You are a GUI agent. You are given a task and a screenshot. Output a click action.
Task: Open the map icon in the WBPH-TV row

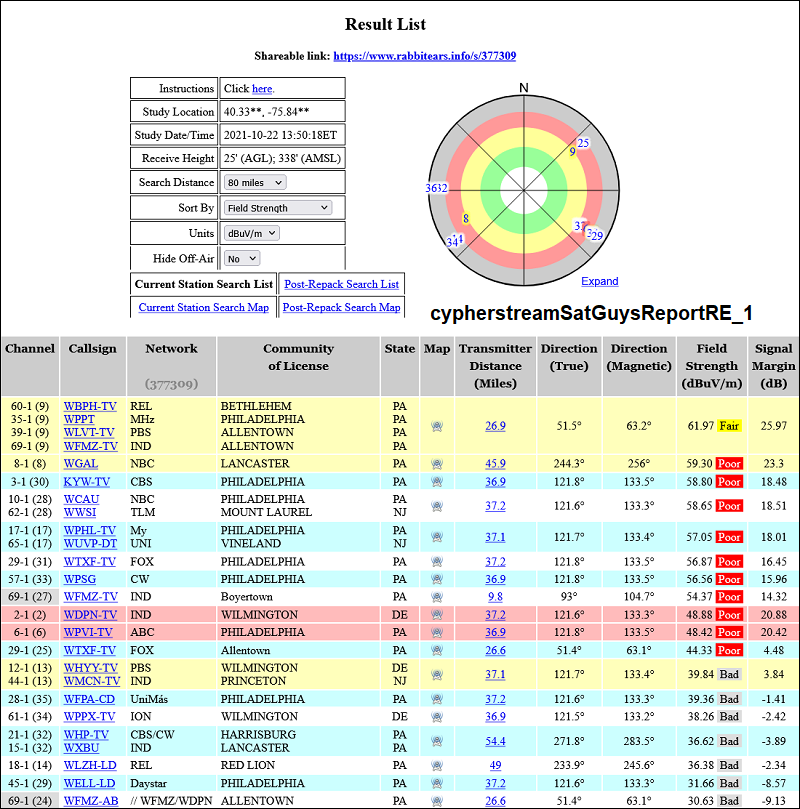point(437,426)
